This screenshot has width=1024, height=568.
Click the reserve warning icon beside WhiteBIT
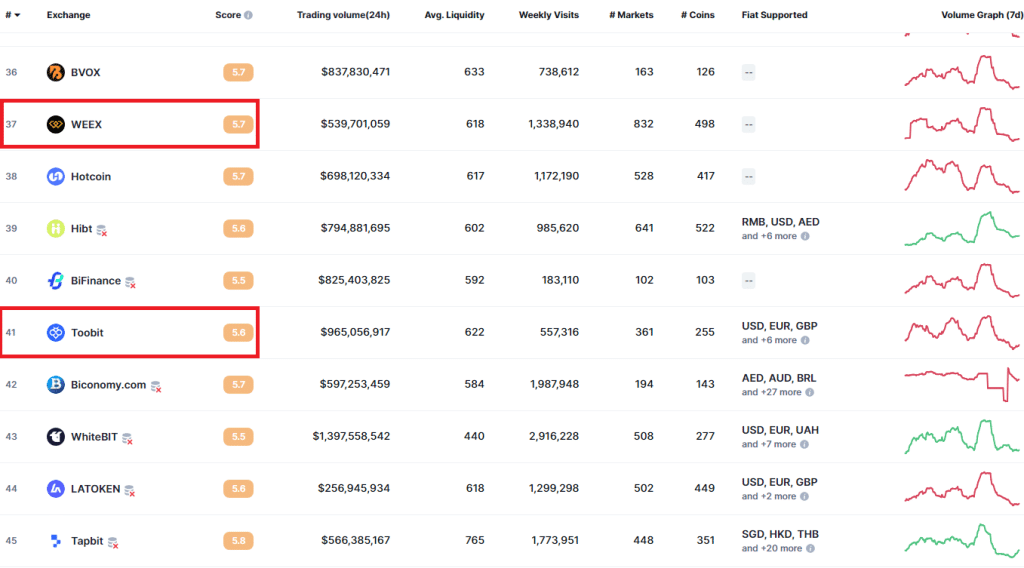pyautogui.click(x=128, y=439)
